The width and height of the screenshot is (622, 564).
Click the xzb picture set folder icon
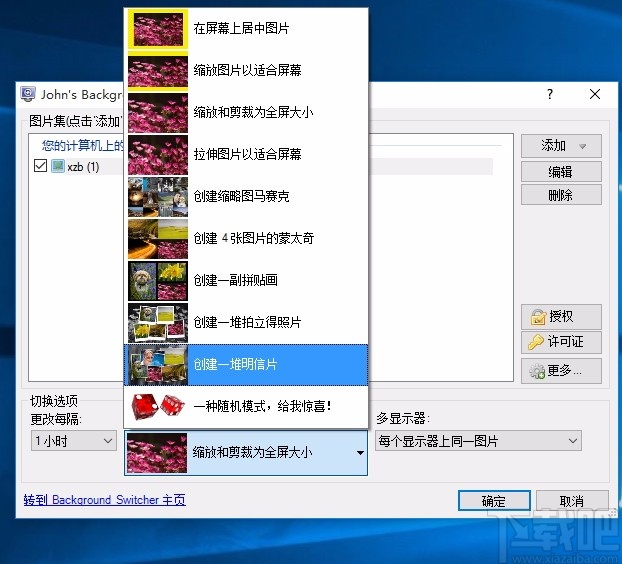point(58,166)
